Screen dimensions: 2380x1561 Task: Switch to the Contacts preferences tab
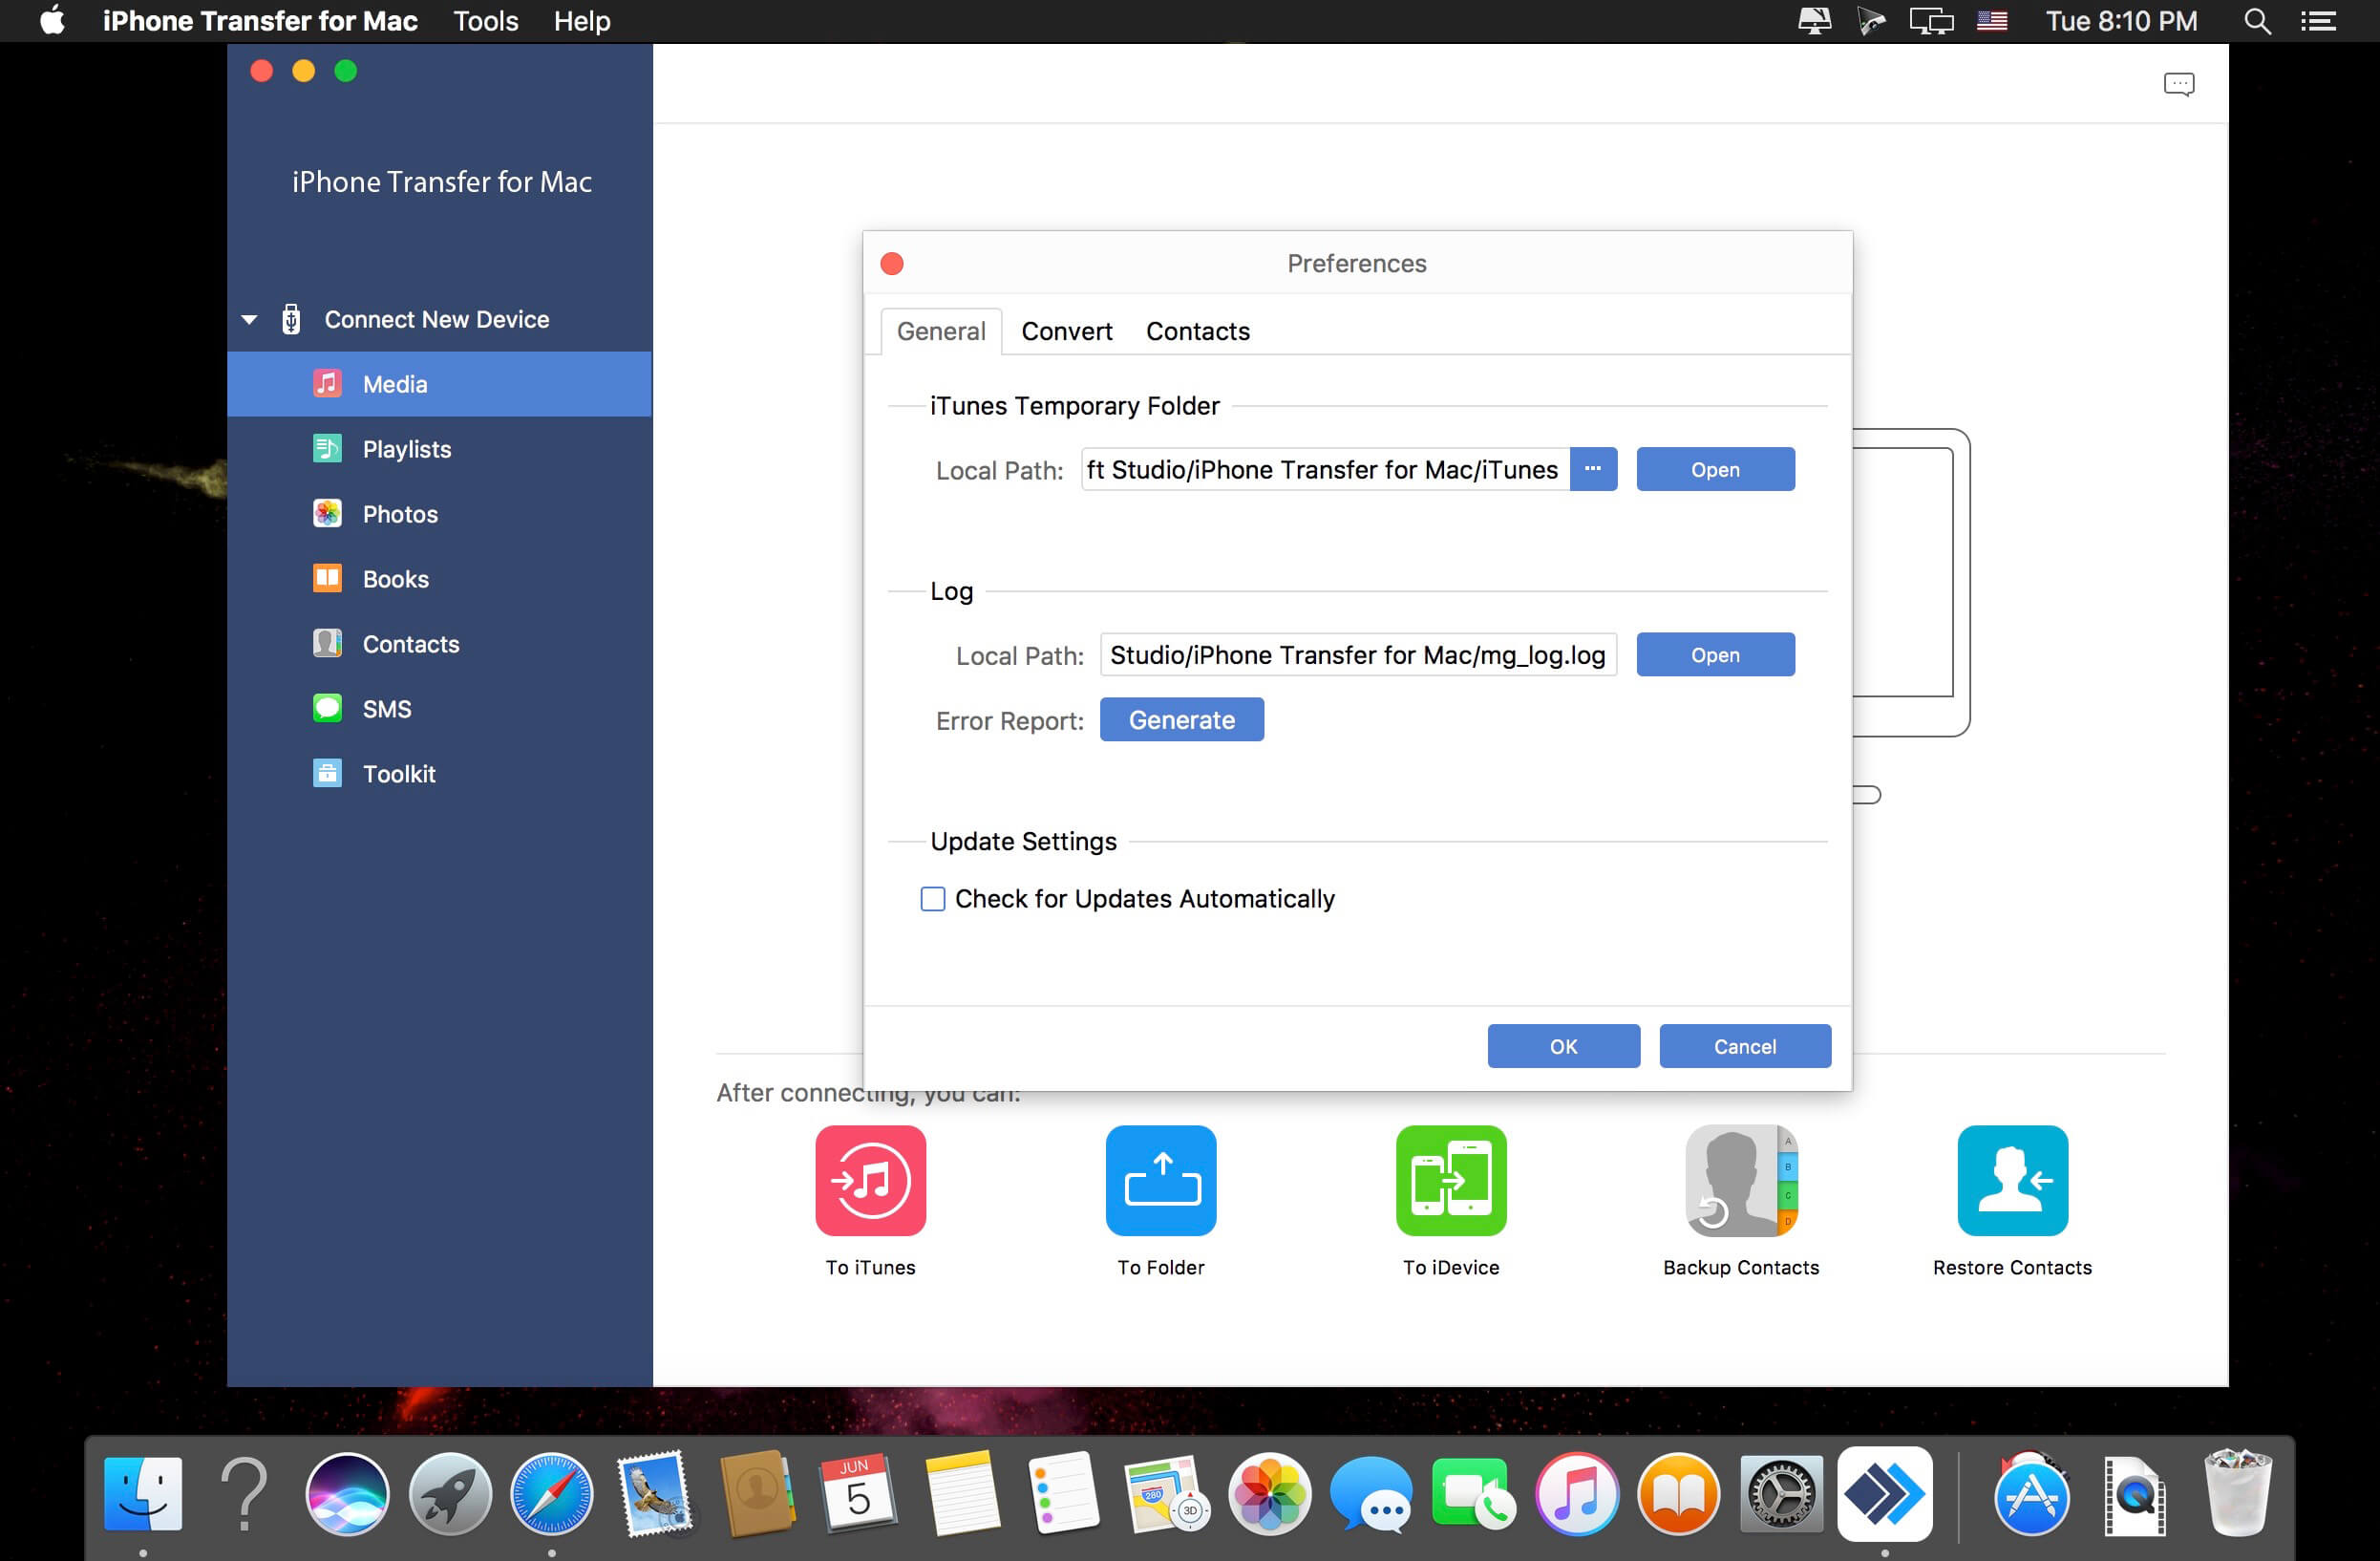coord(1196,331)
